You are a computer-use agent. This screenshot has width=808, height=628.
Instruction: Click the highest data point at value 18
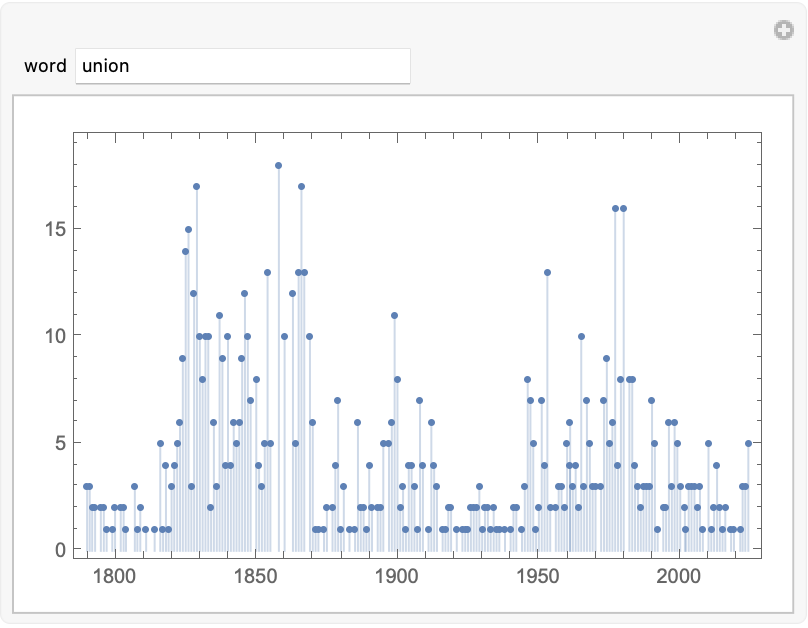pos(278,165)
